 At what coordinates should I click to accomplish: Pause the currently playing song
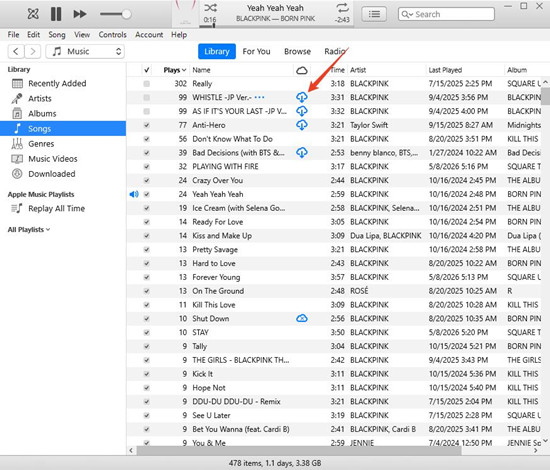pyautogui.click(x=56, y=14)
